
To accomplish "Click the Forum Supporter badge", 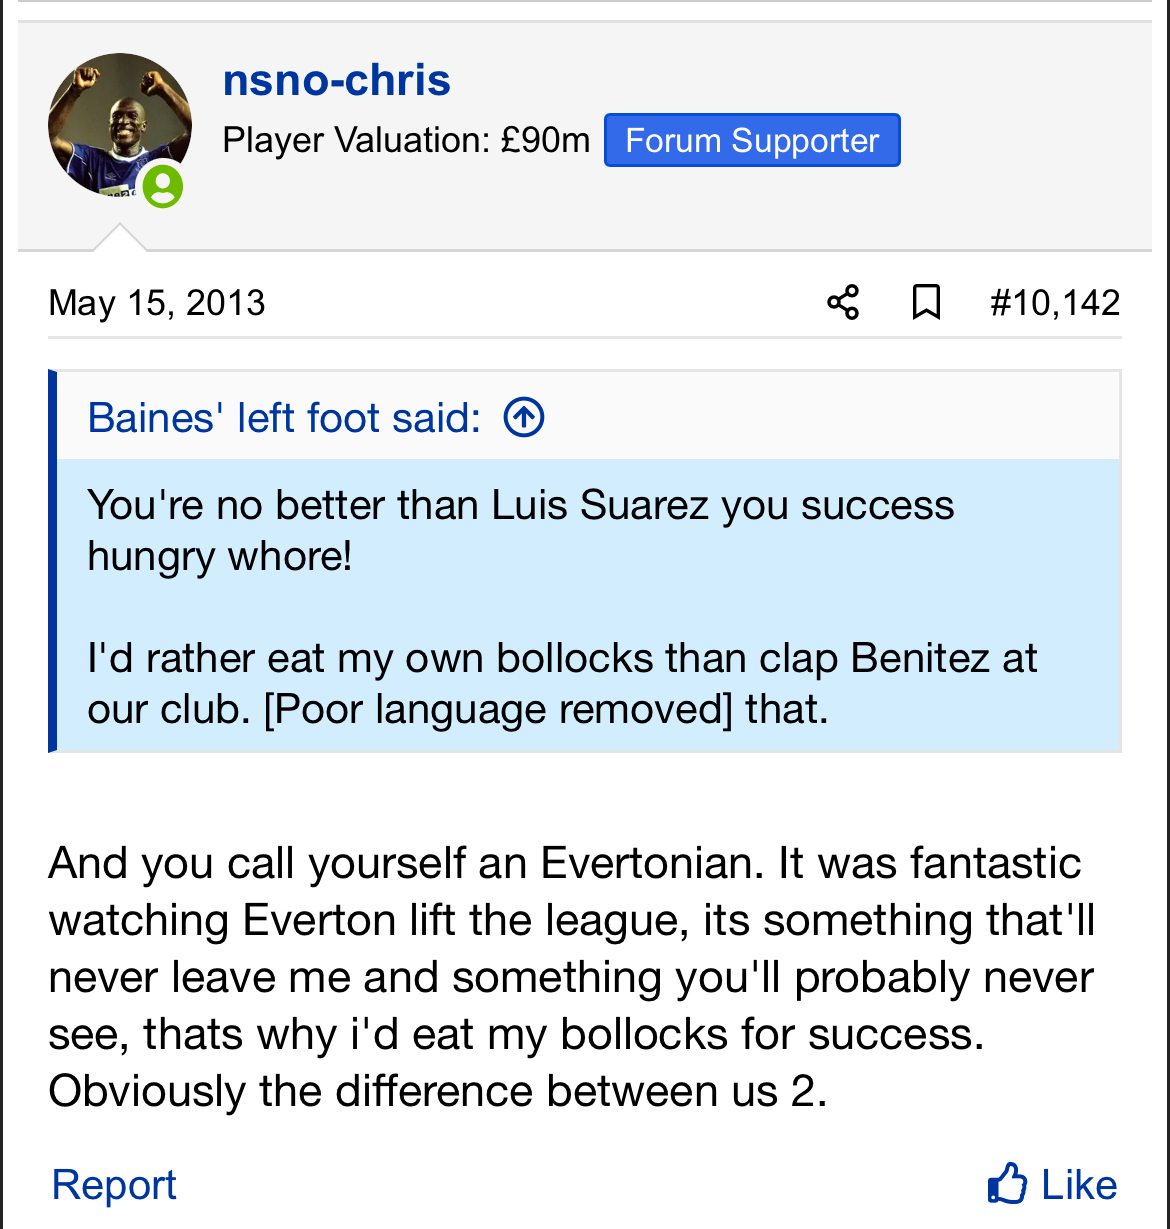I will [x=752, y=140].
